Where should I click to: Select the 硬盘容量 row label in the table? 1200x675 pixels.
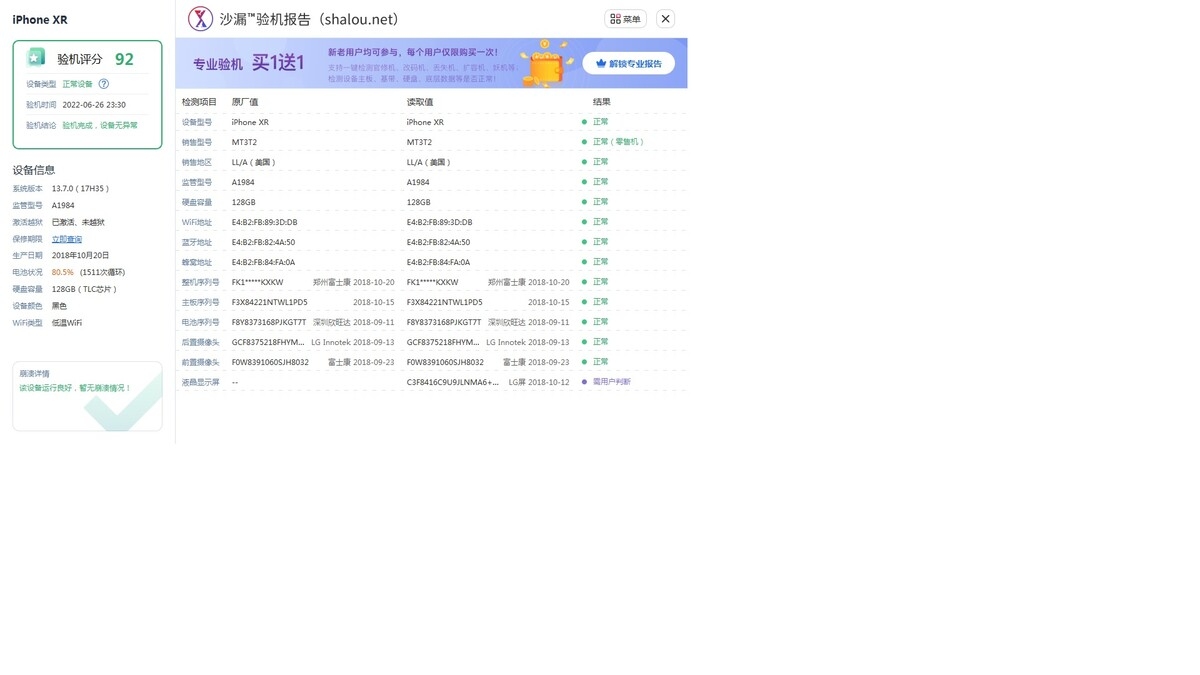(197, 202)
